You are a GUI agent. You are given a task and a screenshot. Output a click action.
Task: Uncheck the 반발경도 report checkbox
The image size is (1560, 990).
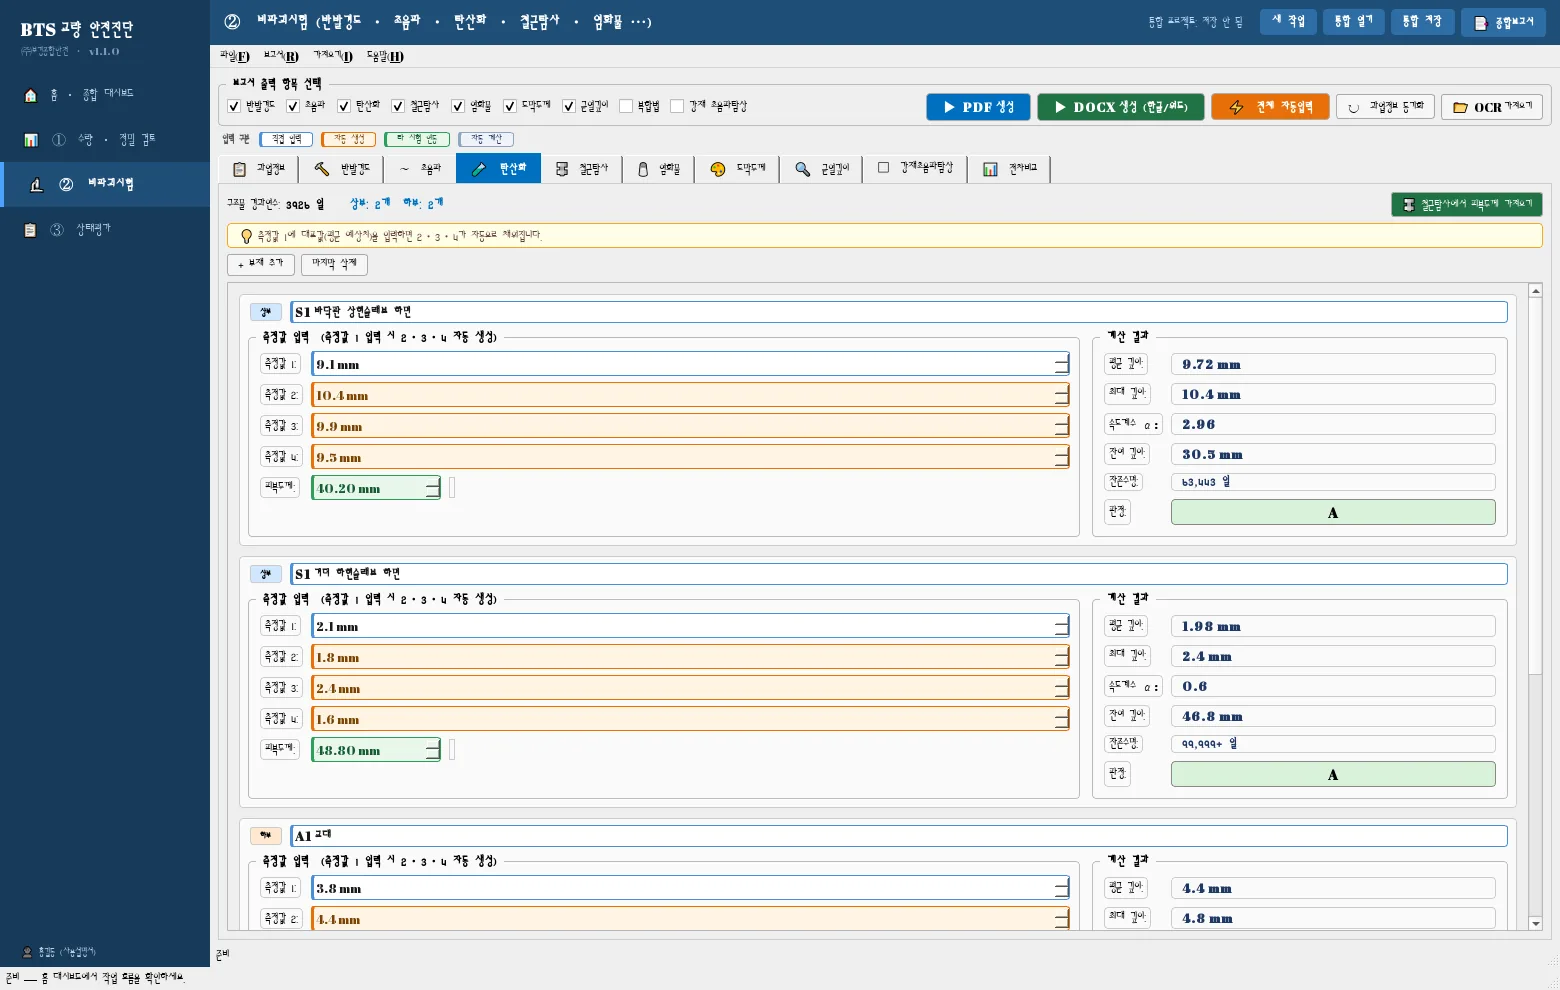tap(234, 106)
